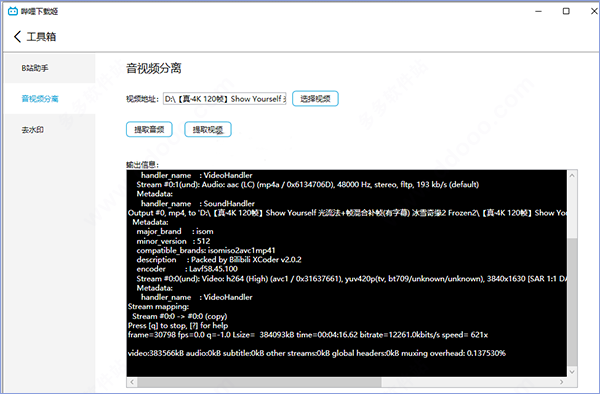This screenshot has width=600, height=394.
Task: Click the 提取视频 button
Action: 208,129
